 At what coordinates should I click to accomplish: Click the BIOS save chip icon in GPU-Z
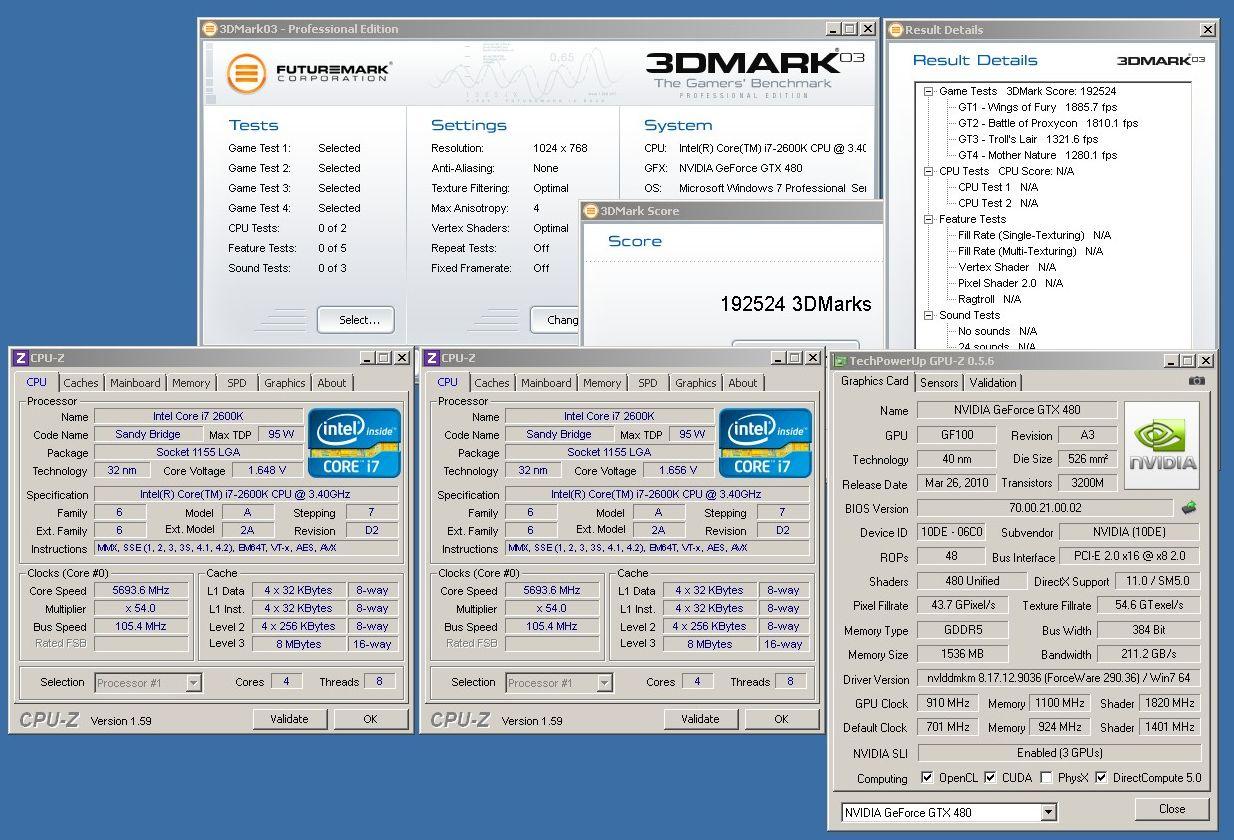coord(1189,508)
